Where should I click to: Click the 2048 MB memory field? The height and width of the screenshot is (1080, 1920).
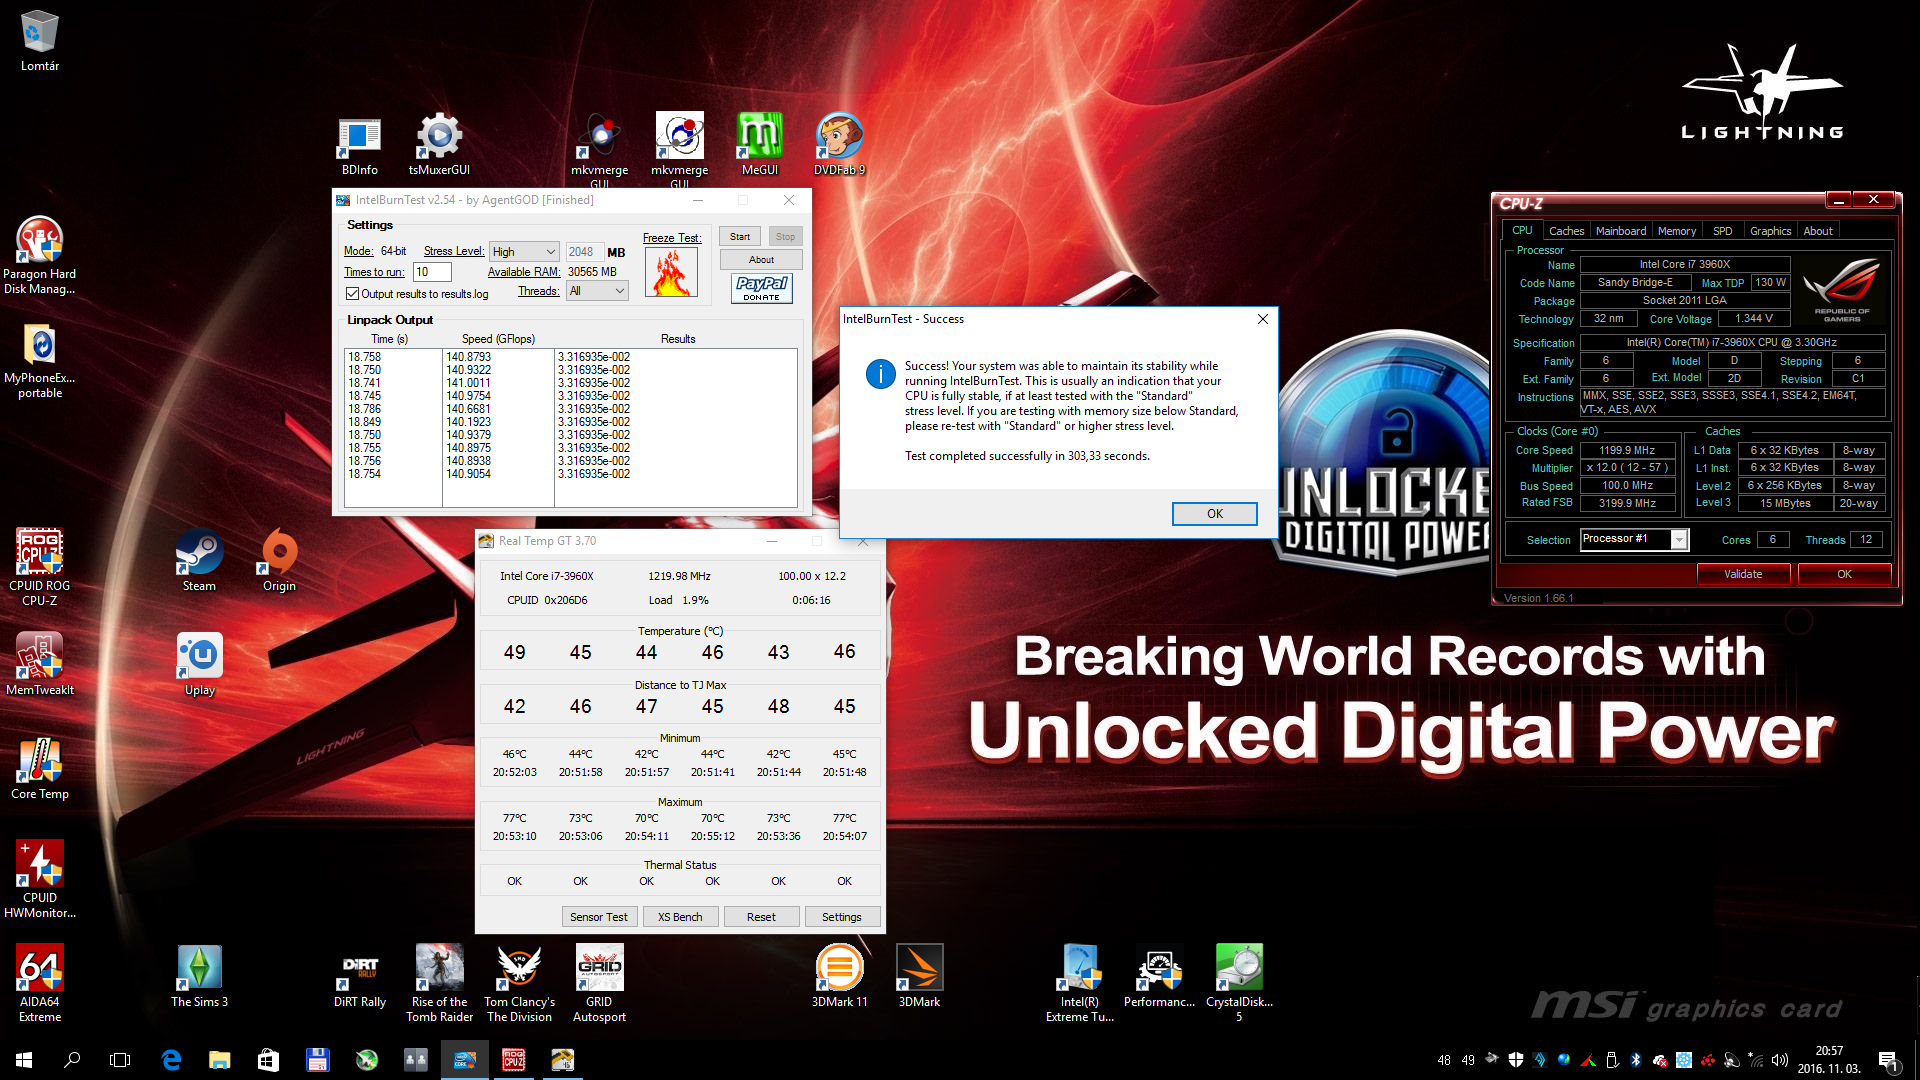tap(584, 252)
